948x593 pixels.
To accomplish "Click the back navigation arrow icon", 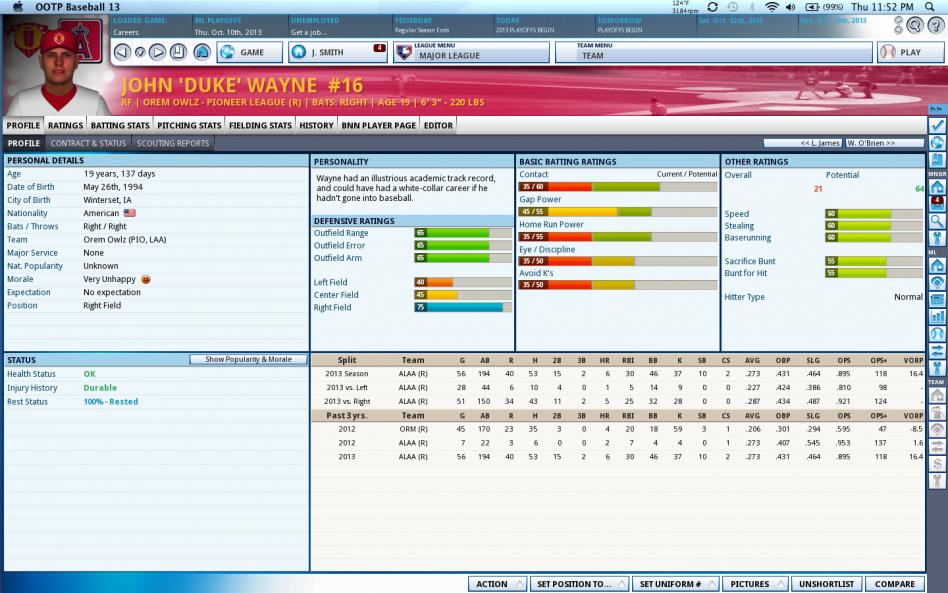I will coord(122,52).
